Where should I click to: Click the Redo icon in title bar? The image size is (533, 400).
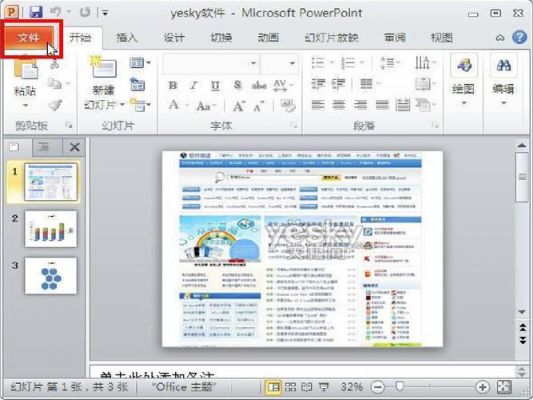coord(85,12)
